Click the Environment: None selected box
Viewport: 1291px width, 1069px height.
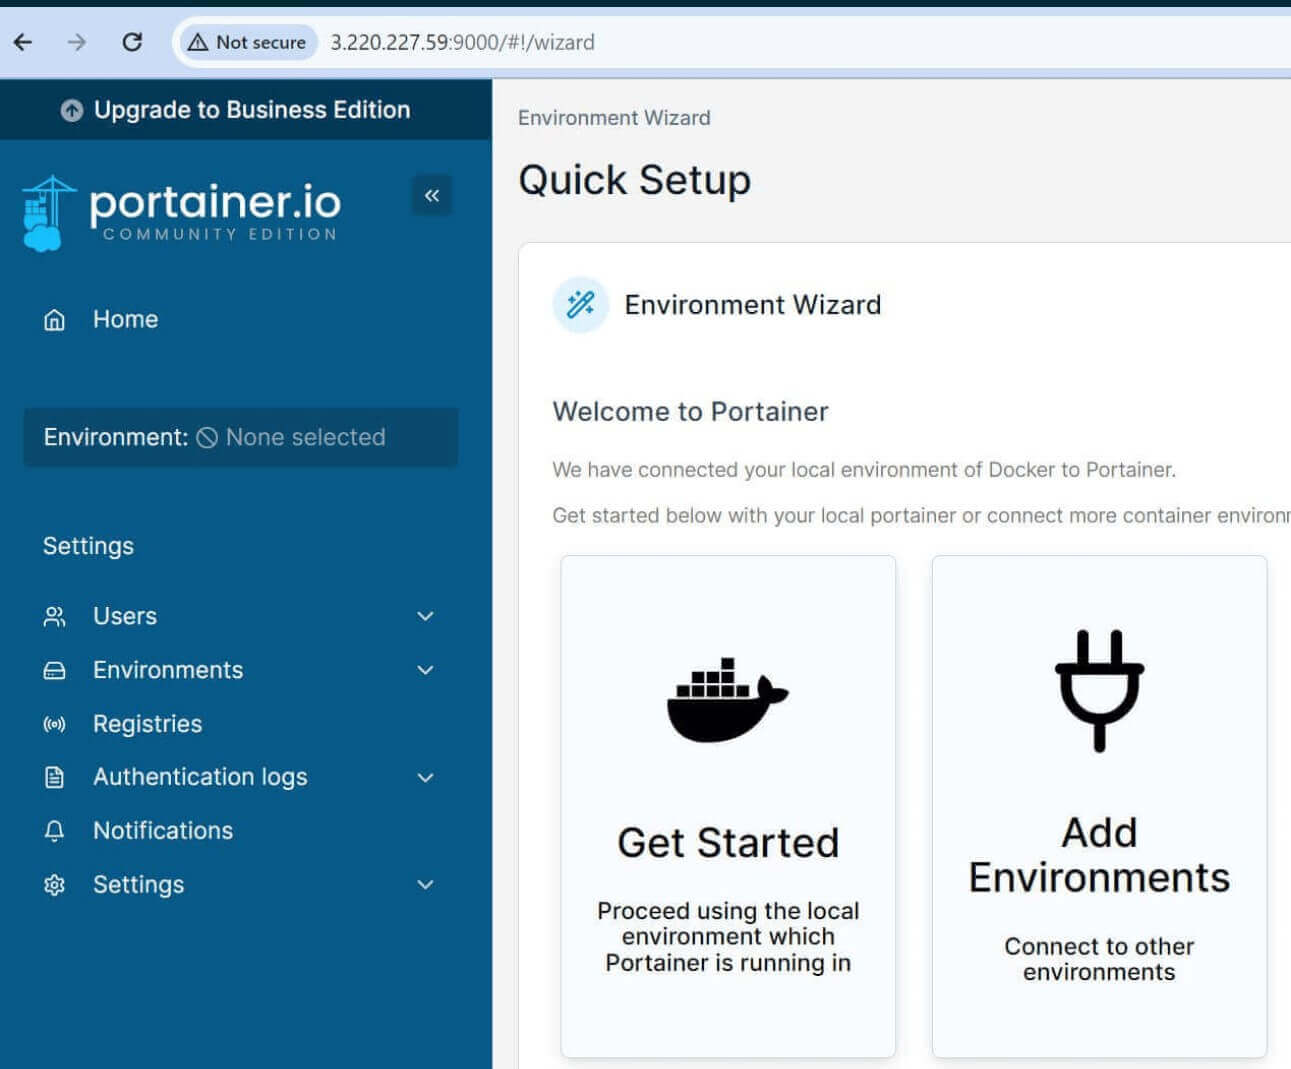[x=241, y=437]
